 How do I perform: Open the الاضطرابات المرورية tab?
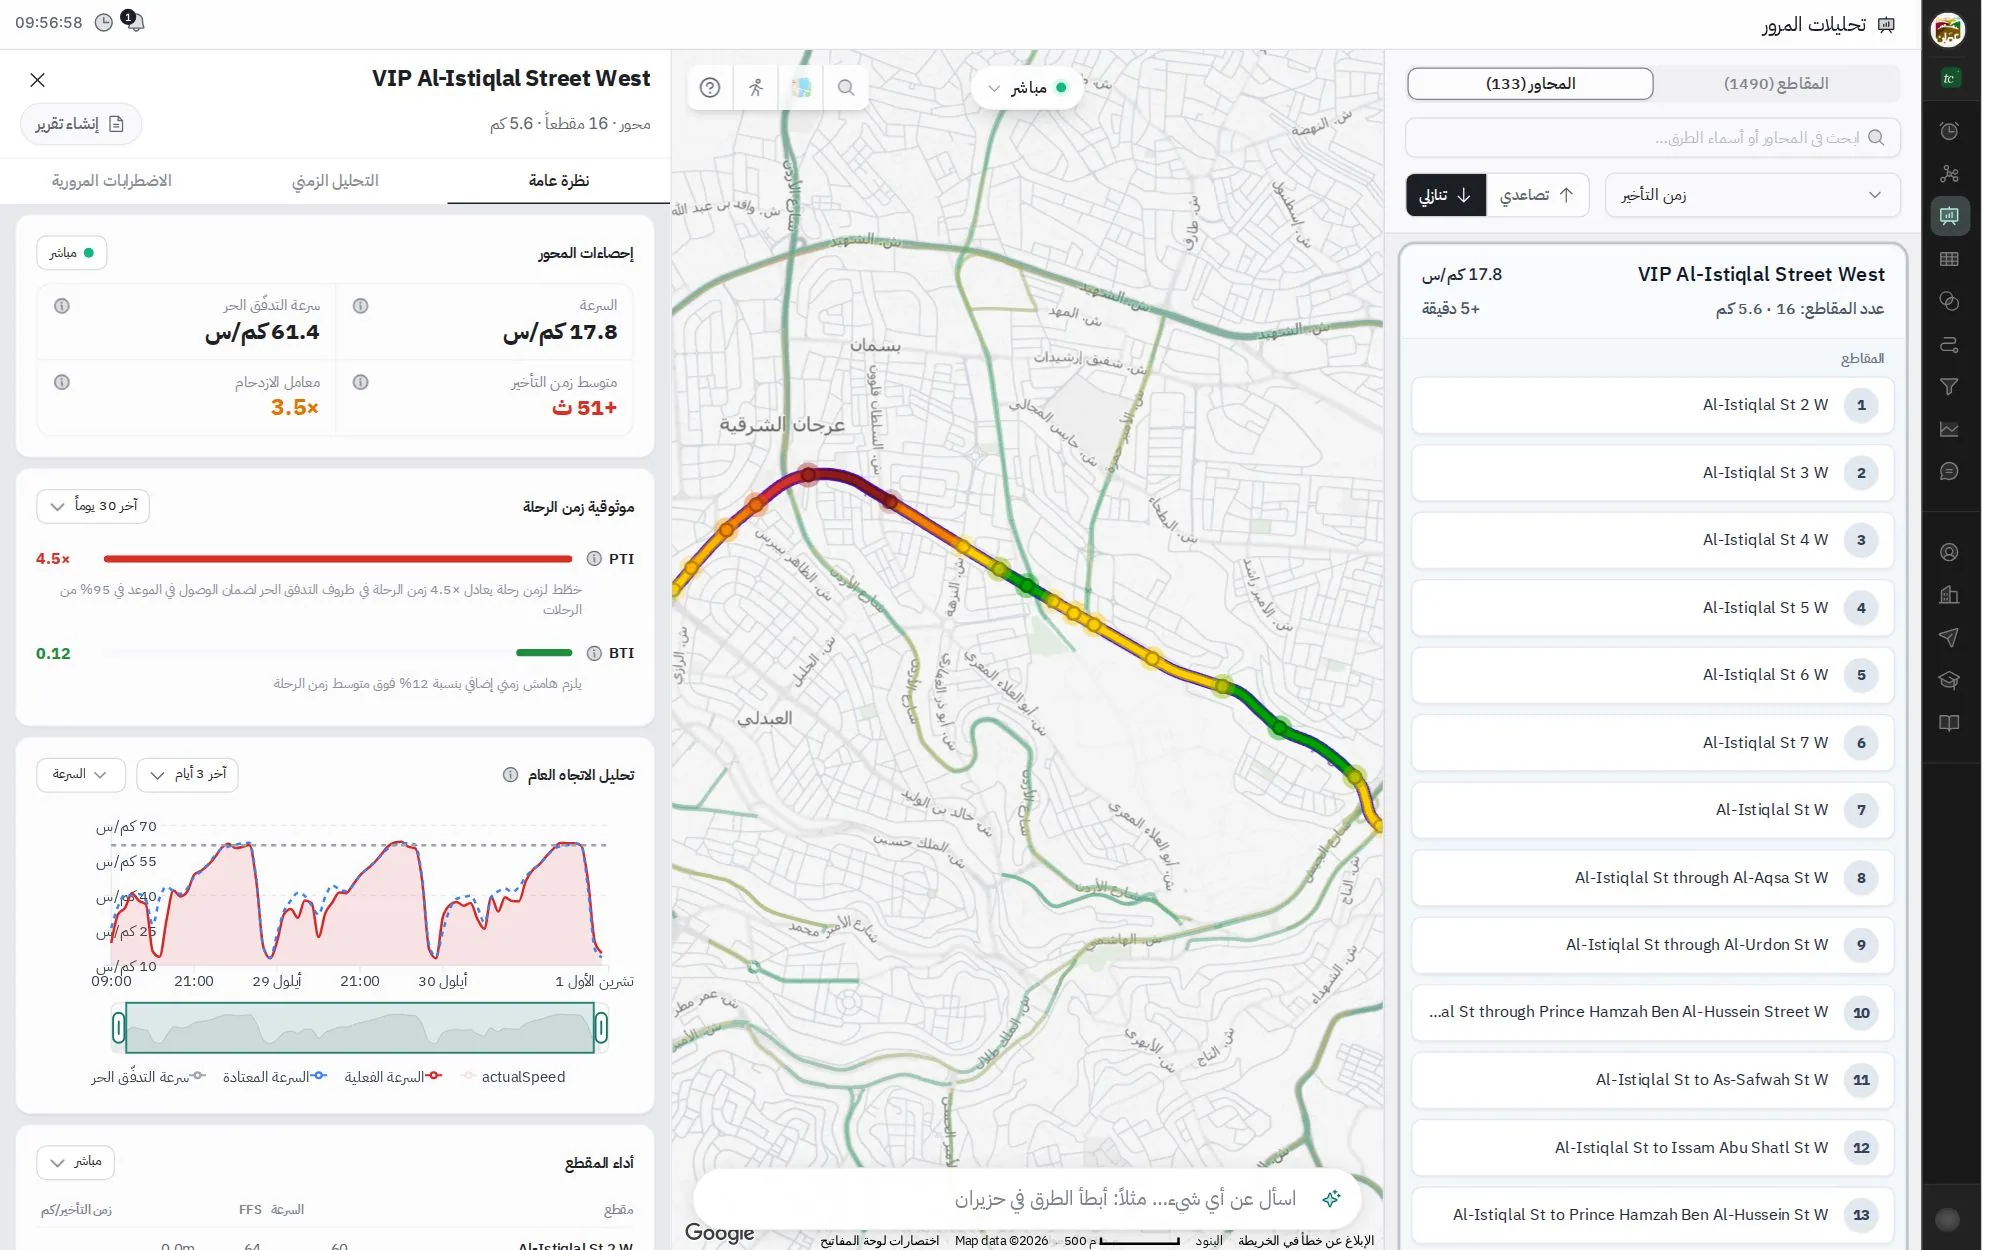click(x=112, y=181)
